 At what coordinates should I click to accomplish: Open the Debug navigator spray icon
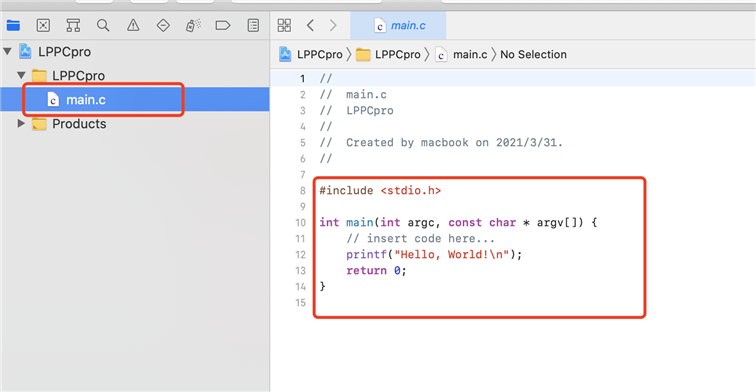pos(193,26)
